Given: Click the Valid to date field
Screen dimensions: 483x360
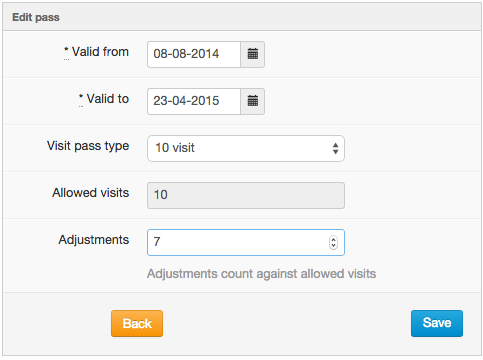Looking at the screenshot, I should click(x=194, y=101).
